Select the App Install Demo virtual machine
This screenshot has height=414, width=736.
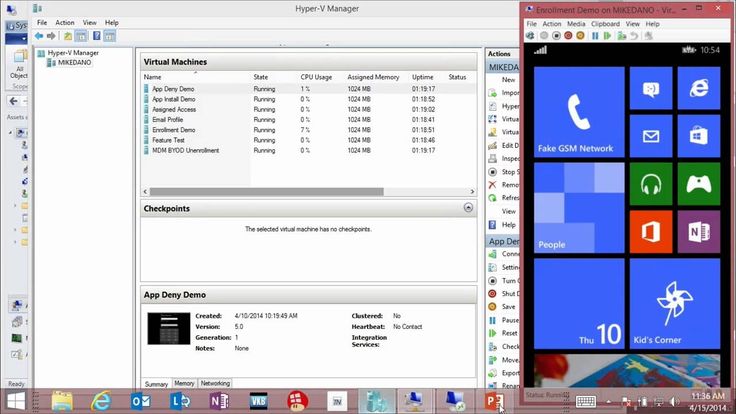[174, 99]
